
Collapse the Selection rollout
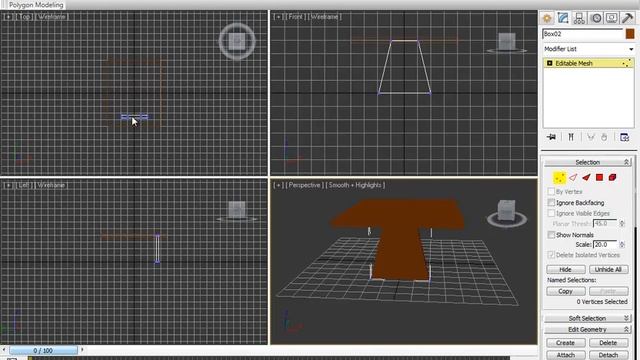587,162
